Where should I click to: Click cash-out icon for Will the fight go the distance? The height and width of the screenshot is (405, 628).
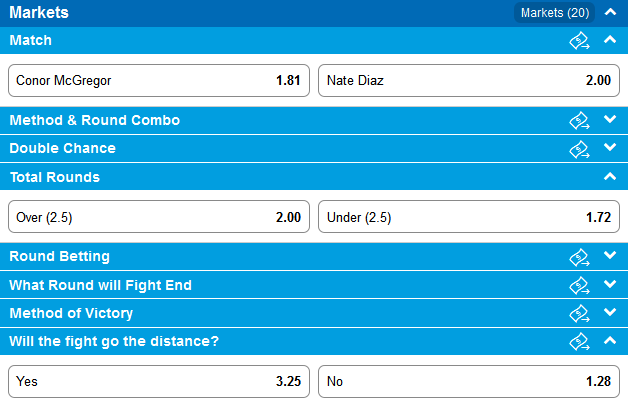(x=579, y=341)
